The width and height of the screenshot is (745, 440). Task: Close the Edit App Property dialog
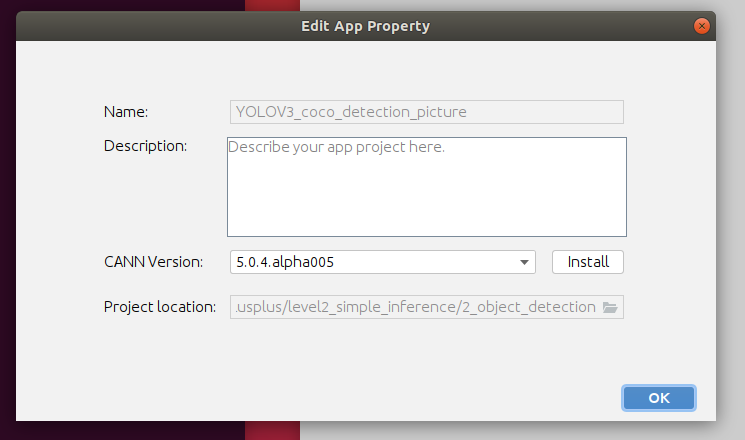[703, 26]
